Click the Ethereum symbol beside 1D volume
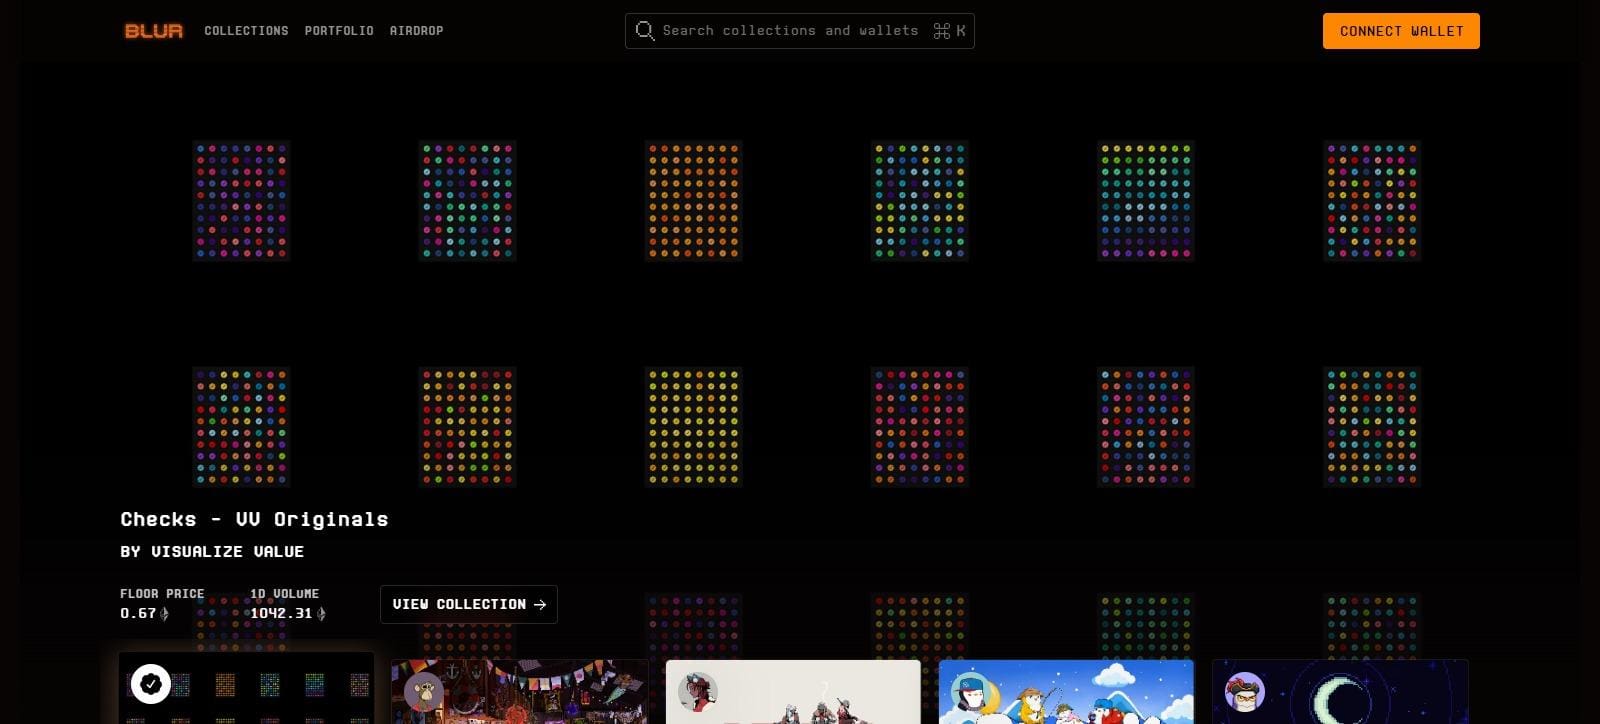Screen dimensions: 1600x724 321,613
